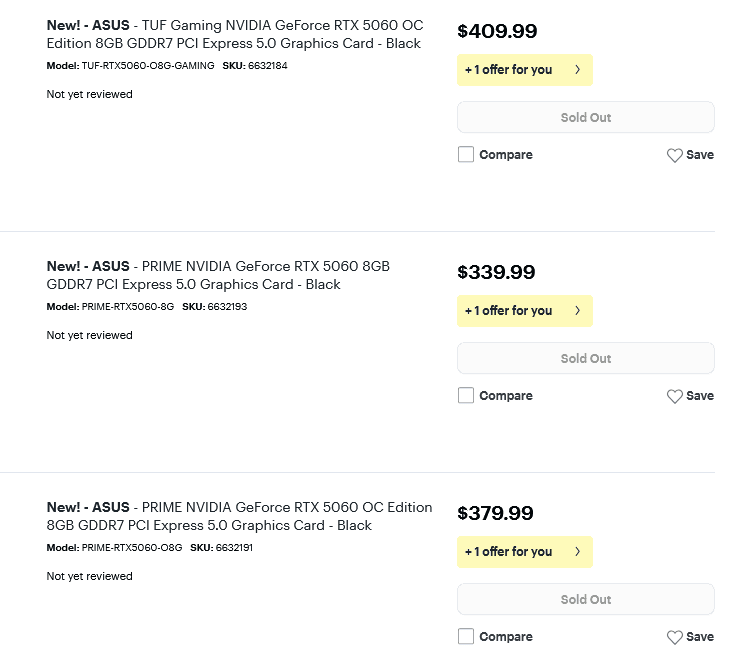Viewport: 738px width, 655px height.
Task: Tick Compare checkbox for $339.99 PRIME card
Action: pos(465,395)
